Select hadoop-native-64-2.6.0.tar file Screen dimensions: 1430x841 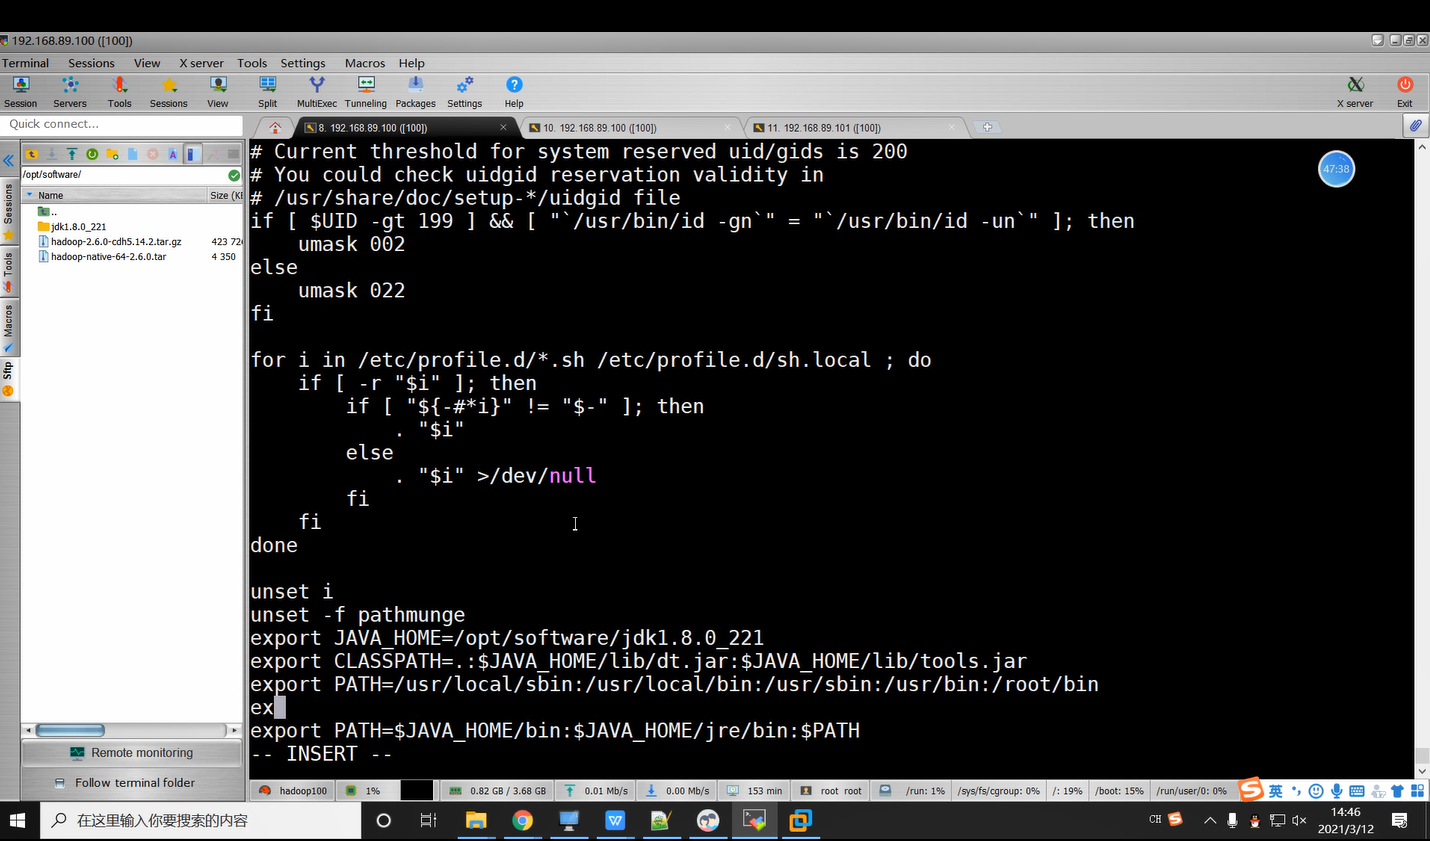coord(109,257)
